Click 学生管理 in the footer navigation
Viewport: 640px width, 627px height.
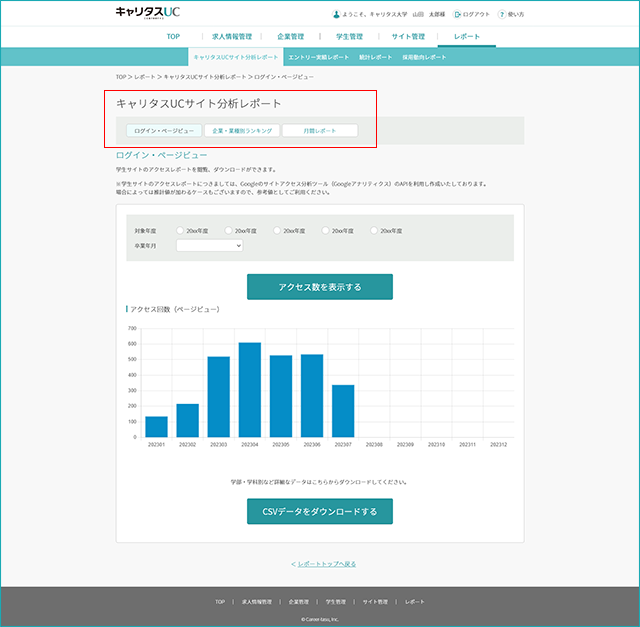coord(336,602)
